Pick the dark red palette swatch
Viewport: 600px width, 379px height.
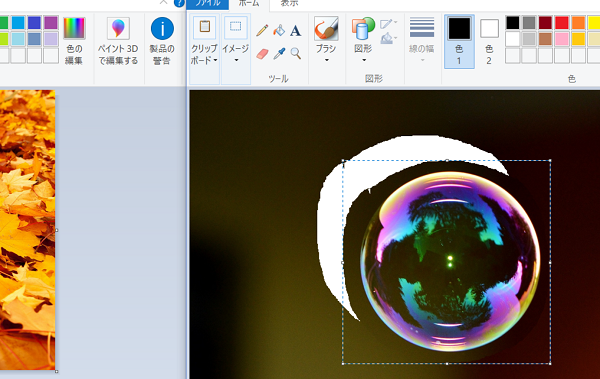(x=546, y=23)
